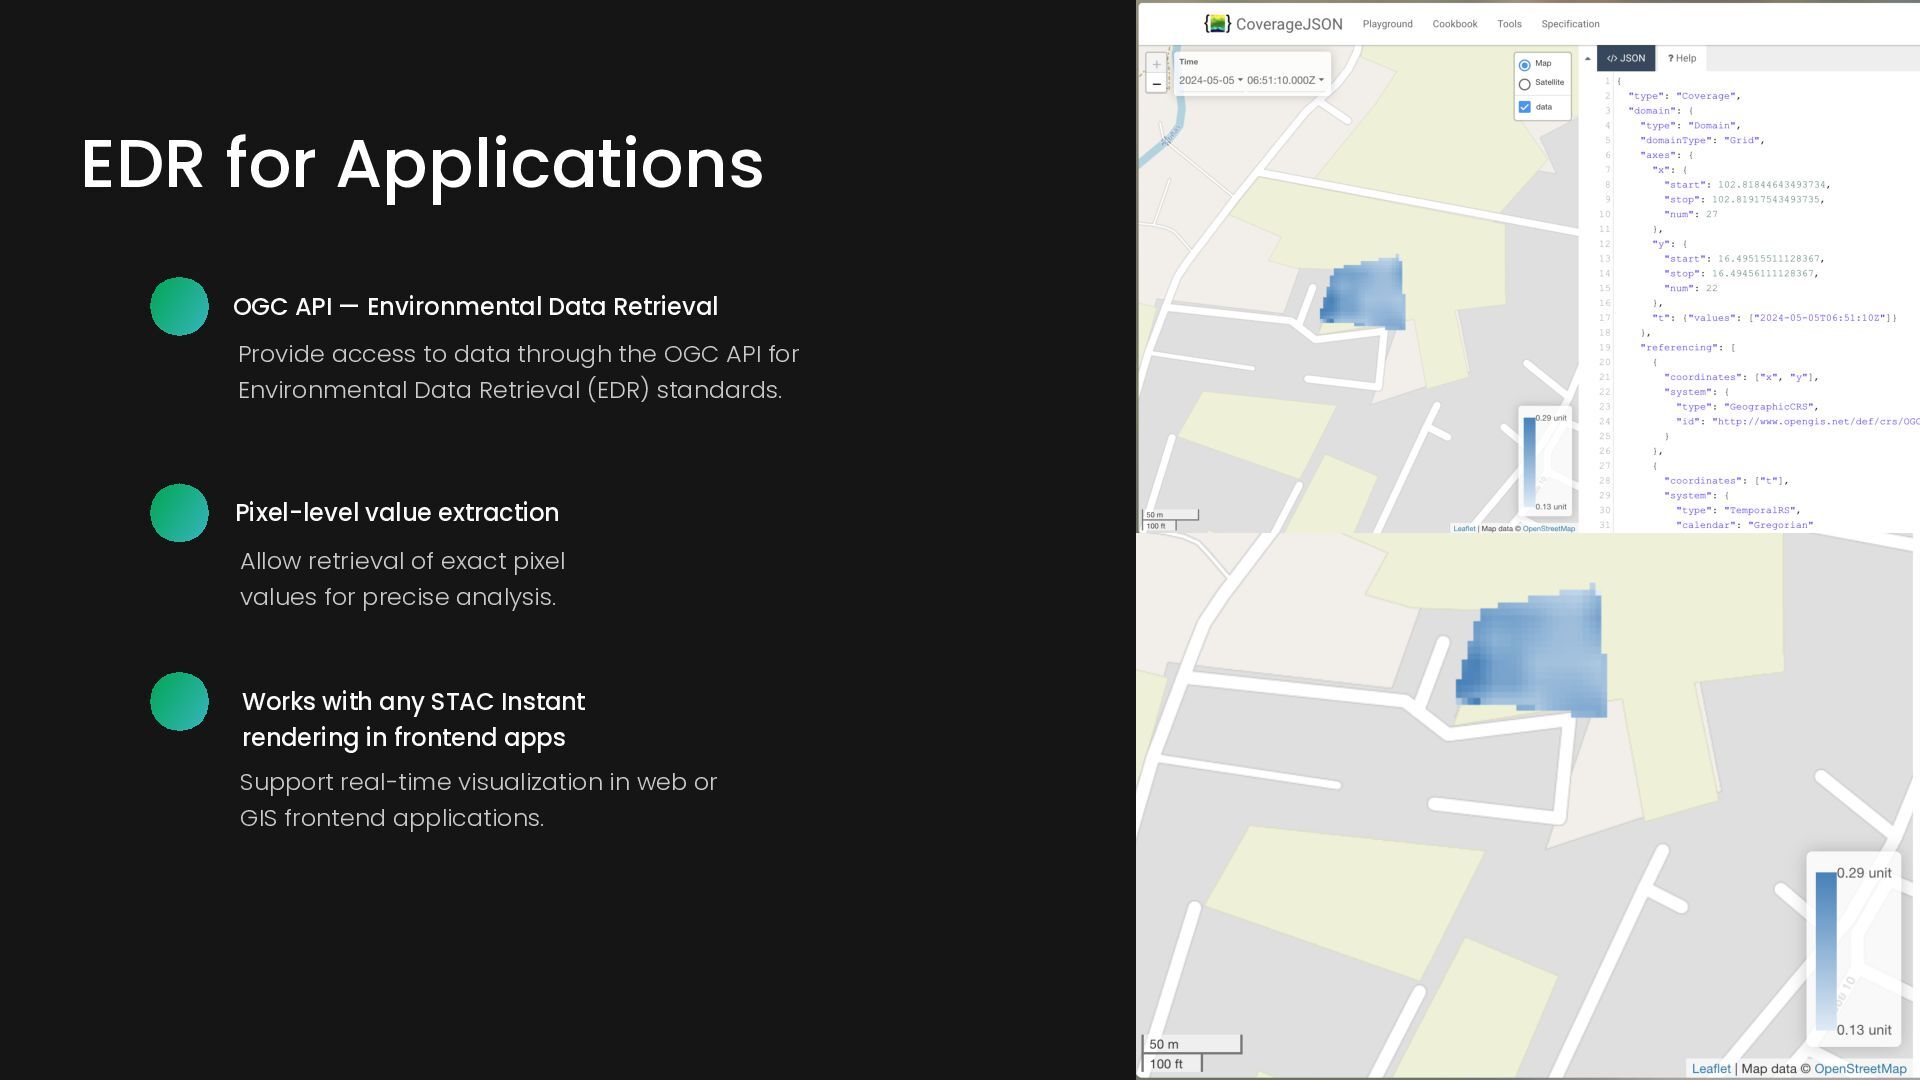
Task: Click the Works with any STAC bullet circle
Action: 179,701
